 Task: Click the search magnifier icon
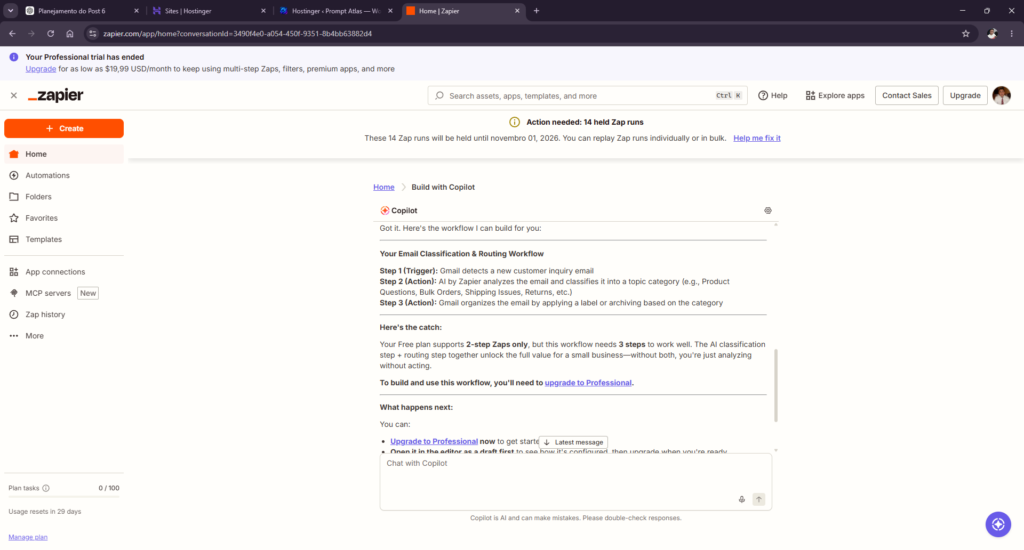(440, 96)
